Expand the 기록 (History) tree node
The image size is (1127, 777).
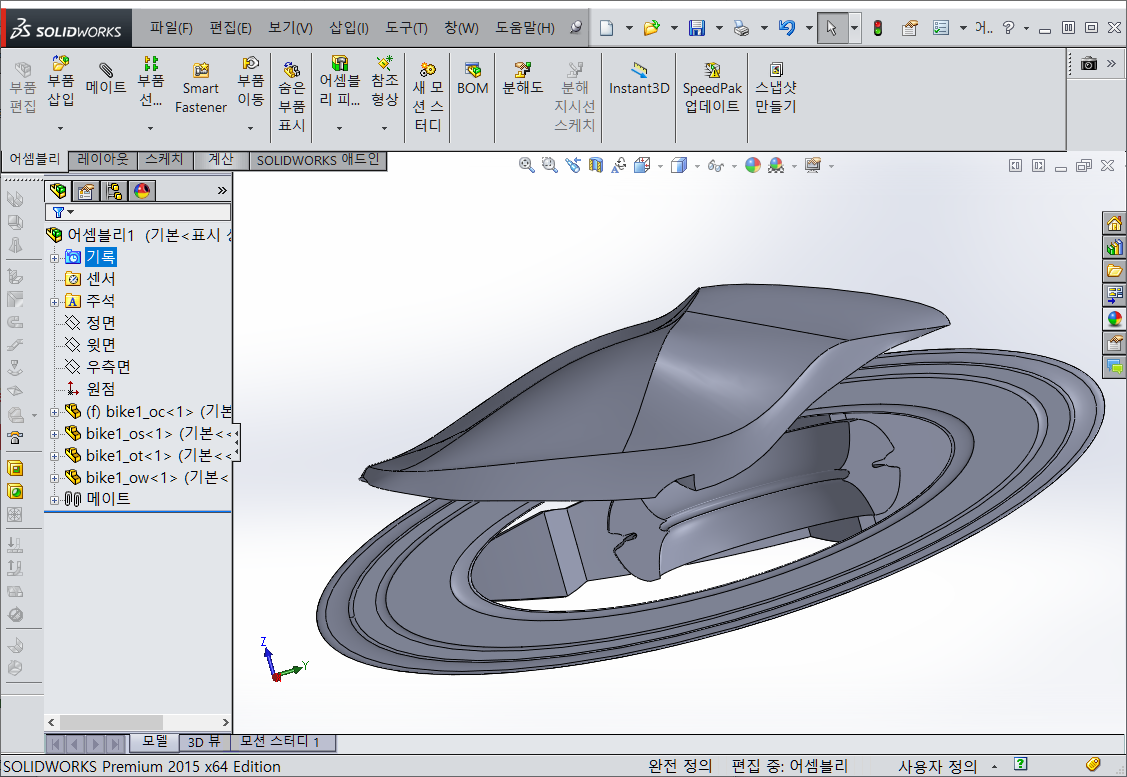click(x=54, y=258)
